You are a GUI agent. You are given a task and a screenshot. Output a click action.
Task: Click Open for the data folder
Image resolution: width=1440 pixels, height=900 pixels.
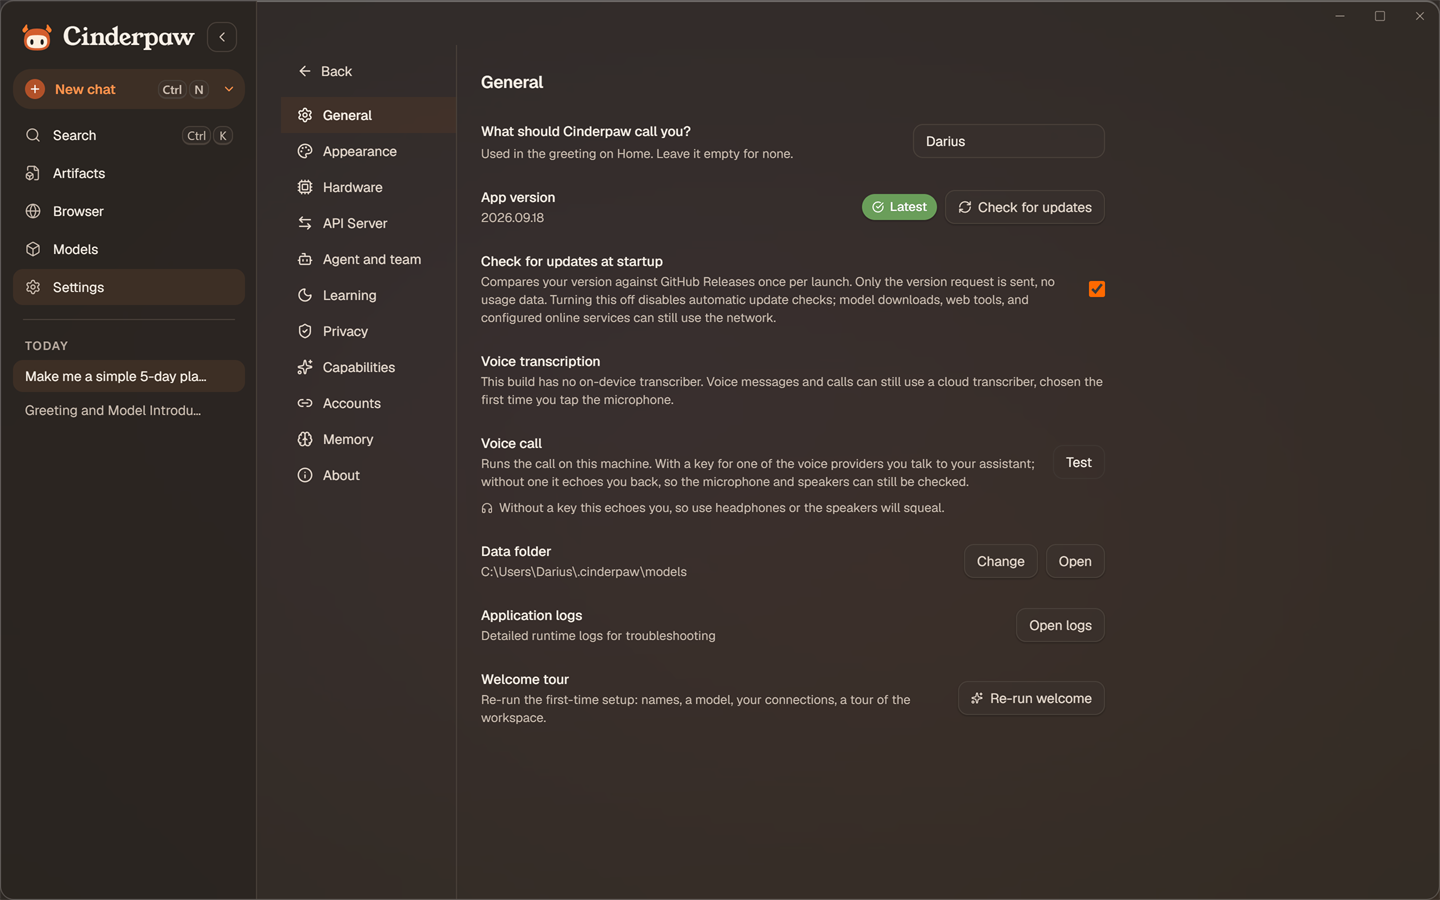coord(1075,561)
